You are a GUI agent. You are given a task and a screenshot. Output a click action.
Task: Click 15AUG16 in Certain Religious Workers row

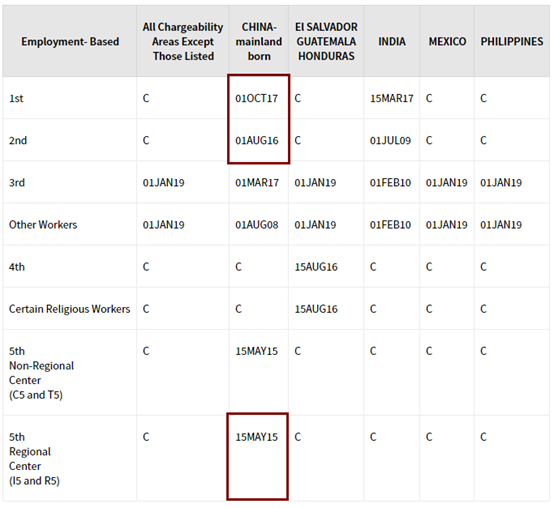pyautogui.click(x=316, y=309)
